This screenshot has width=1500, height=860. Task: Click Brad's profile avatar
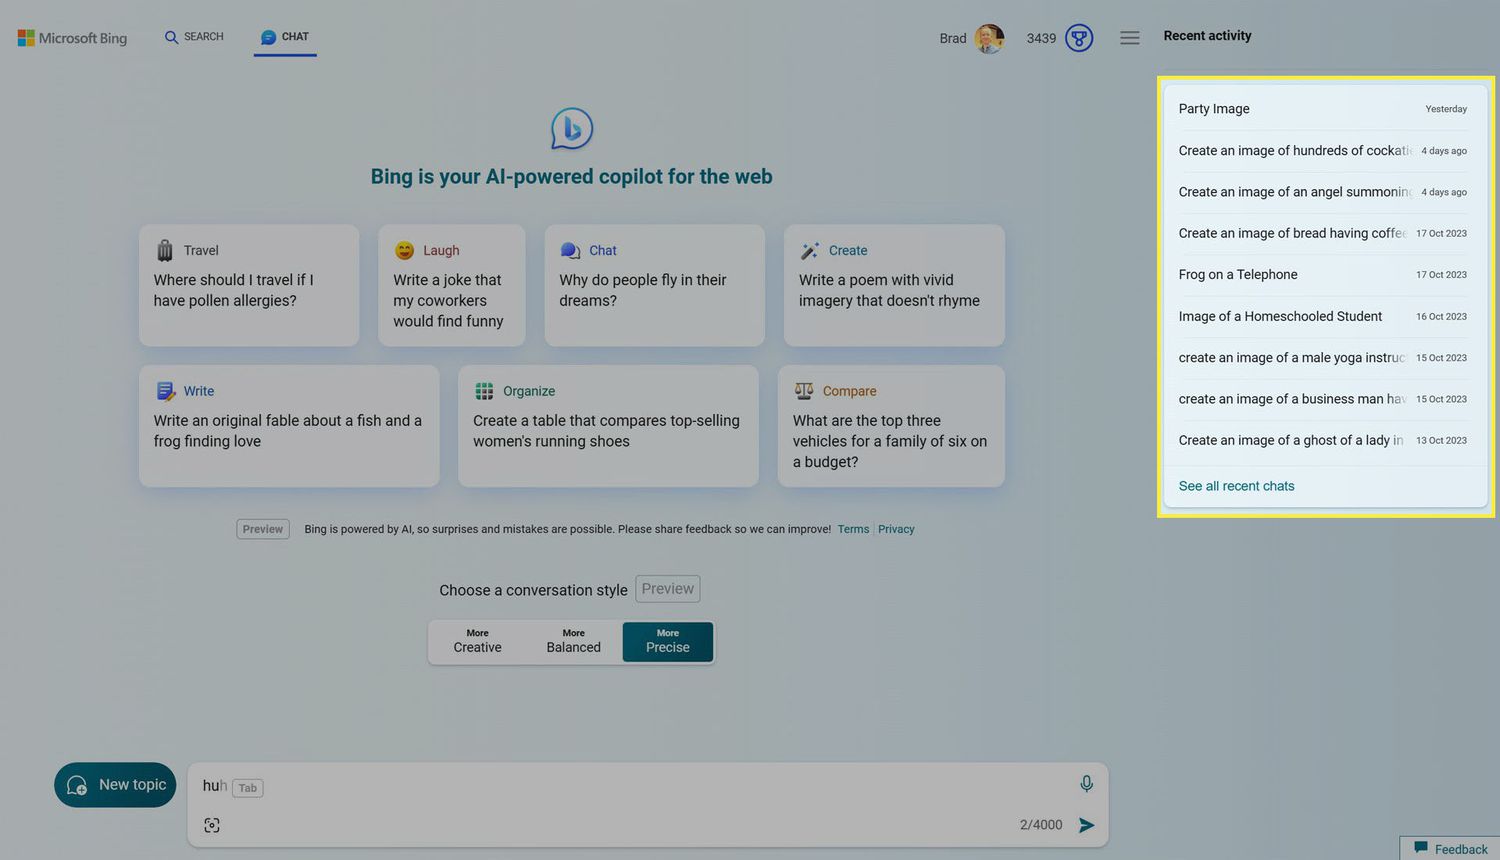click(x=989, y=38)
